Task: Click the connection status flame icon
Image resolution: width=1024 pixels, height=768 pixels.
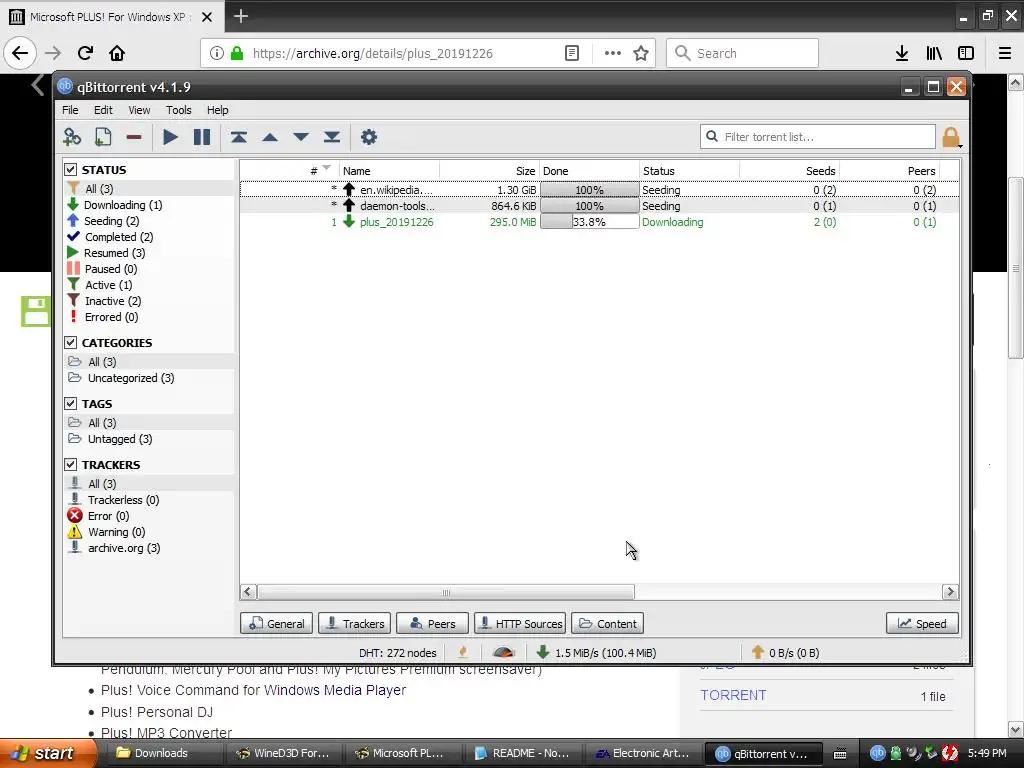Action: 463,652
